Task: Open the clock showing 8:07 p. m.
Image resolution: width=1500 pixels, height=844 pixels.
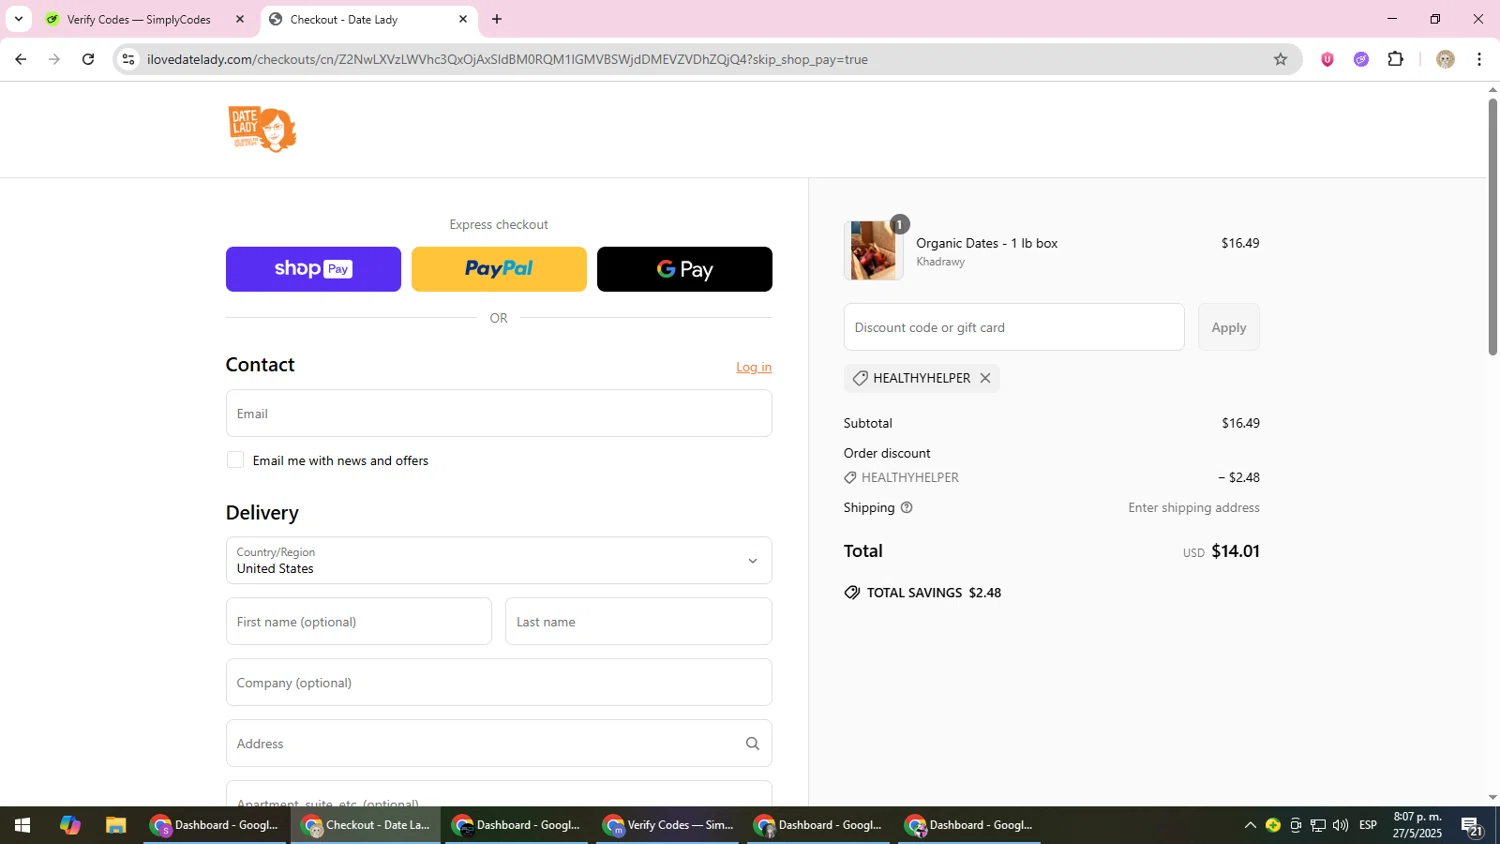Action: [1418, 825]
